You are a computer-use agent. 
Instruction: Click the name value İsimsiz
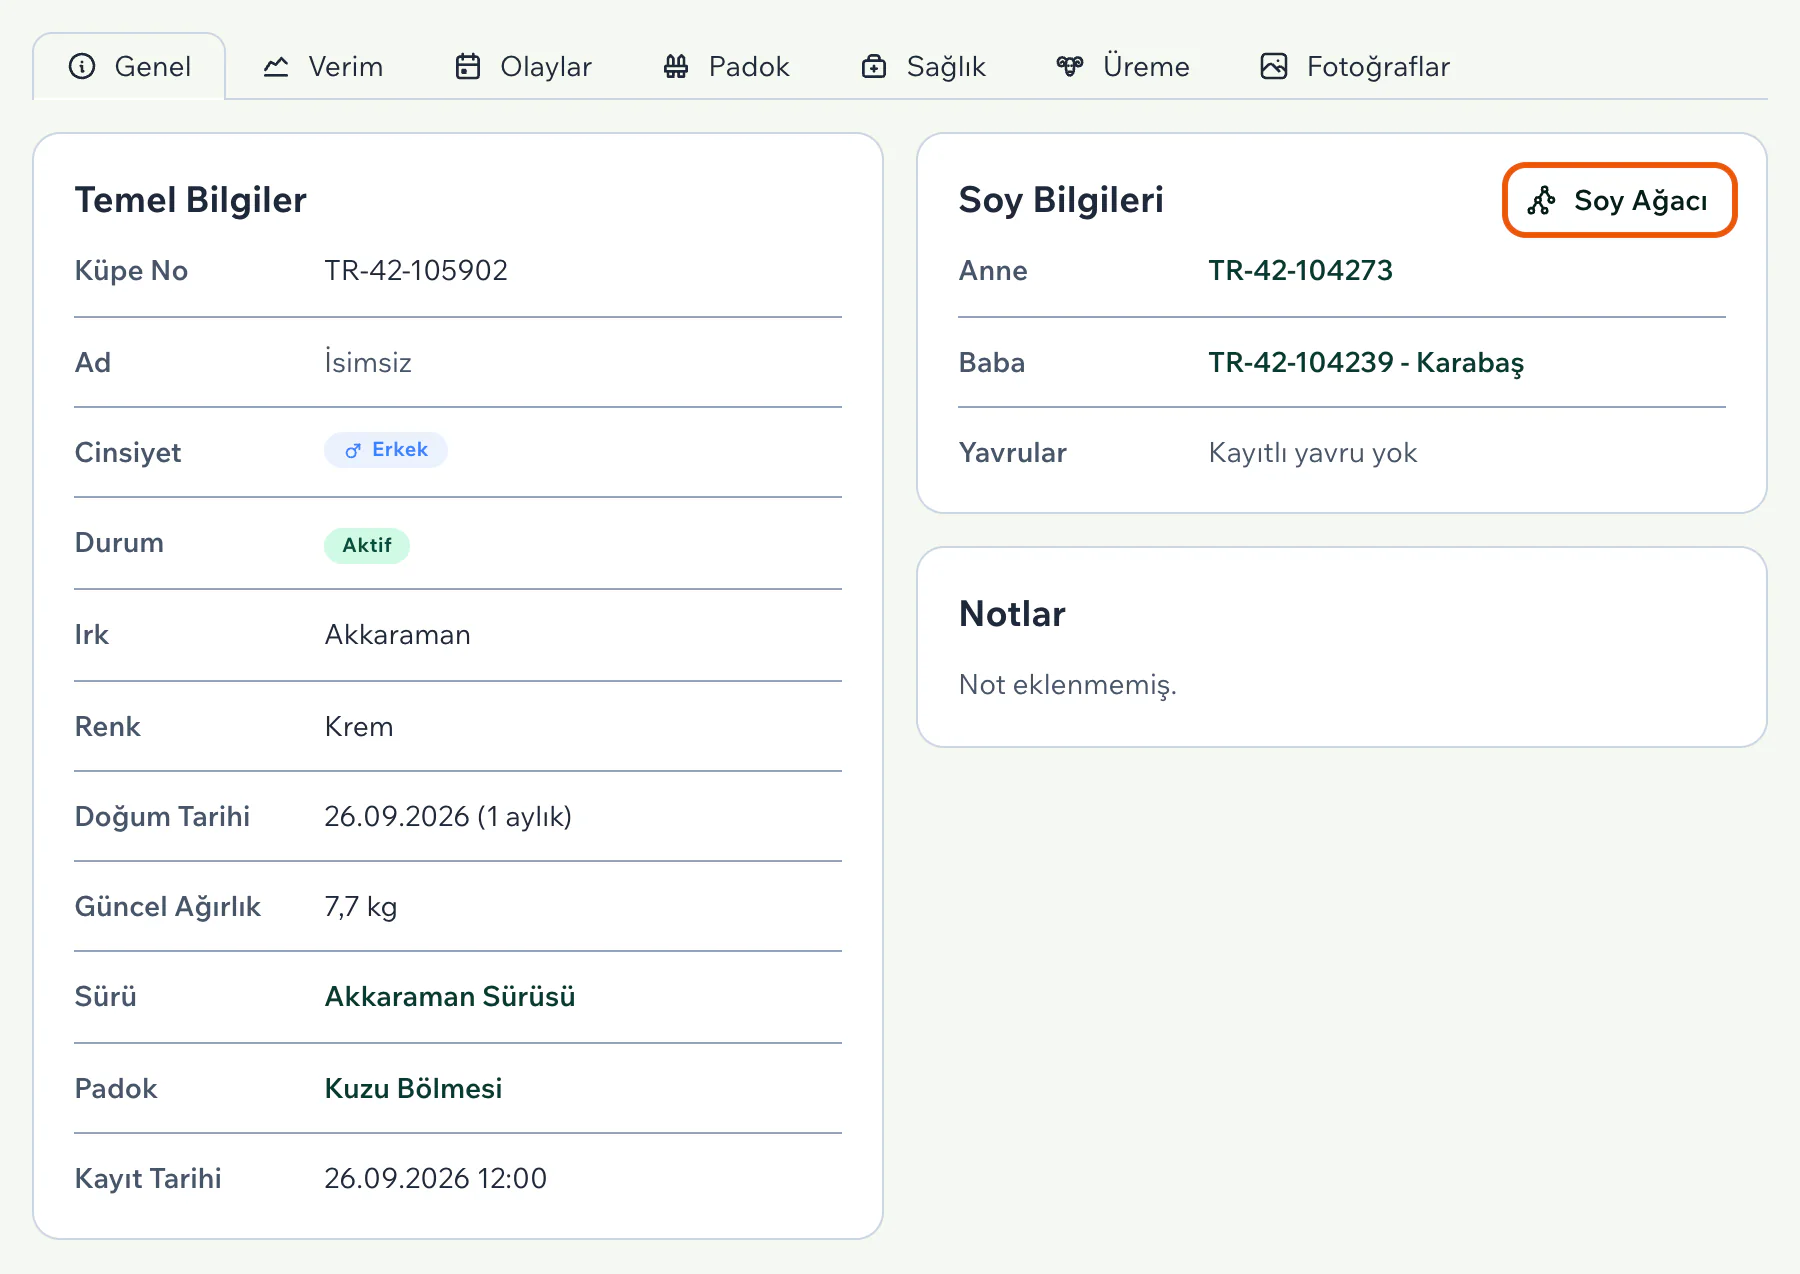click(368, 362)
